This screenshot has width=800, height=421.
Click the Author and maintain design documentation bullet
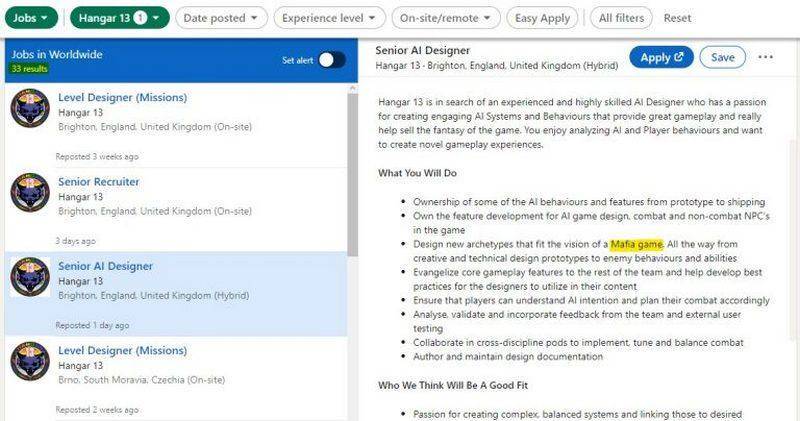508,357
